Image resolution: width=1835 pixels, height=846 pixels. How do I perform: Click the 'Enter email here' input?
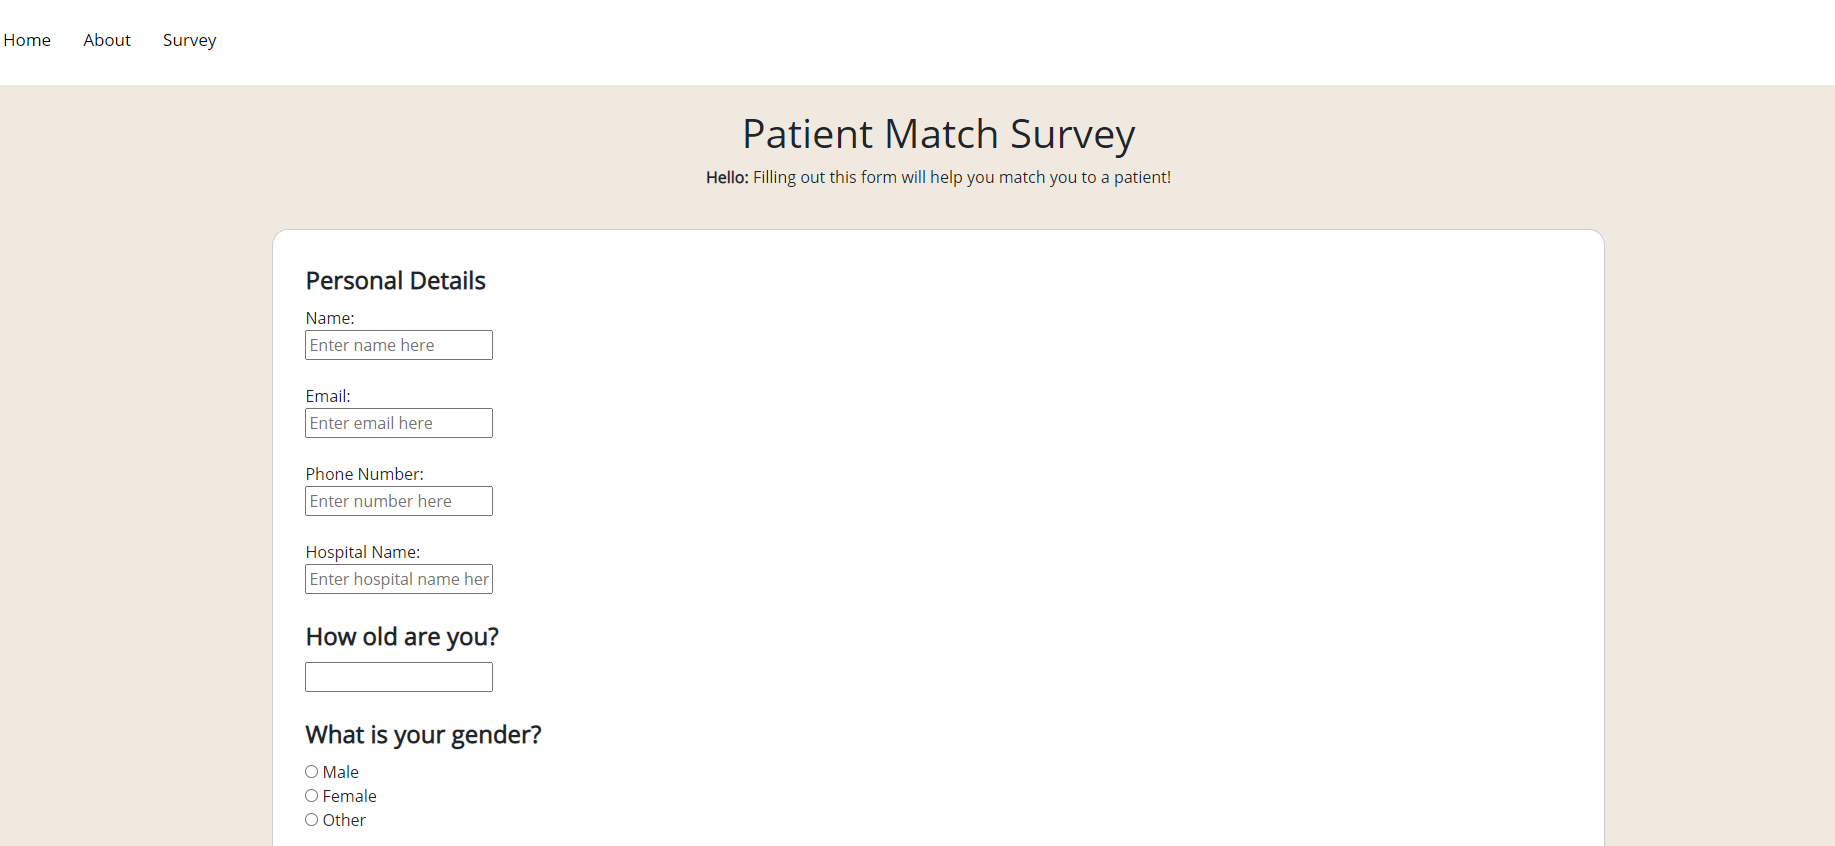398,423
